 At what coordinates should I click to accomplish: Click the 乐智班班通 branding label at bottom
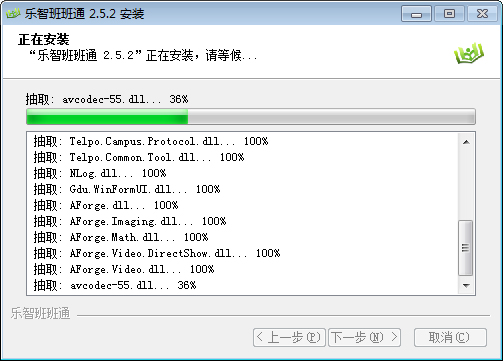pyautogui.click(x=40, y=314)
